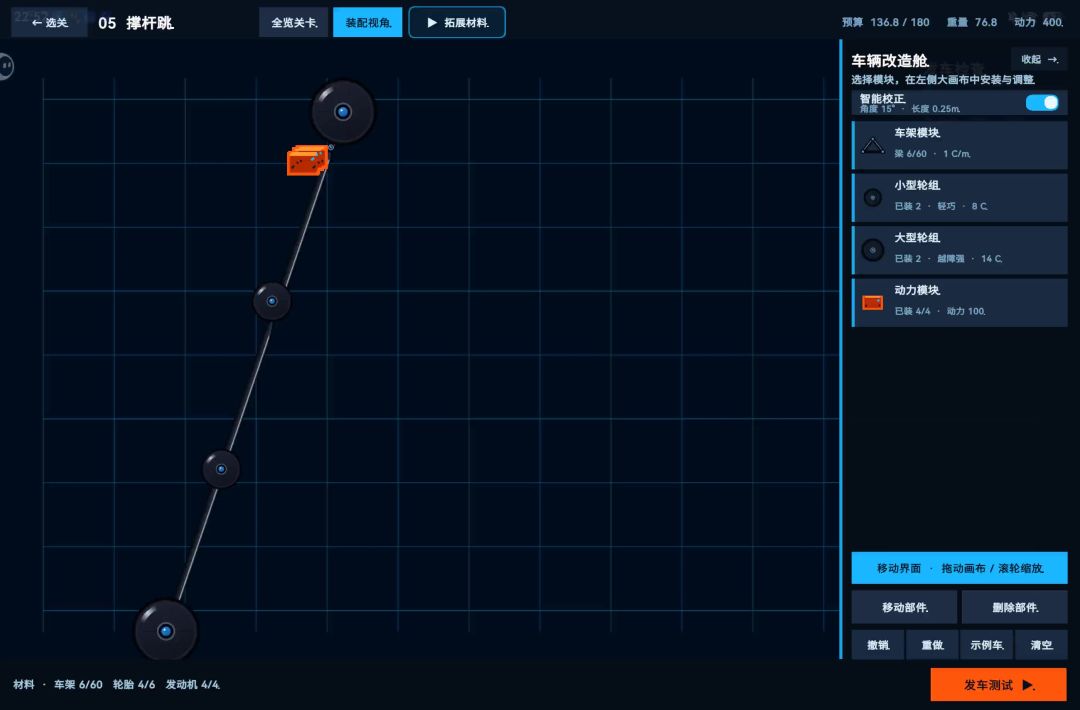The height and width of the screenshot is (710, 1080).
Task: Click the 动力模块 title text
Action: (917, 290)
